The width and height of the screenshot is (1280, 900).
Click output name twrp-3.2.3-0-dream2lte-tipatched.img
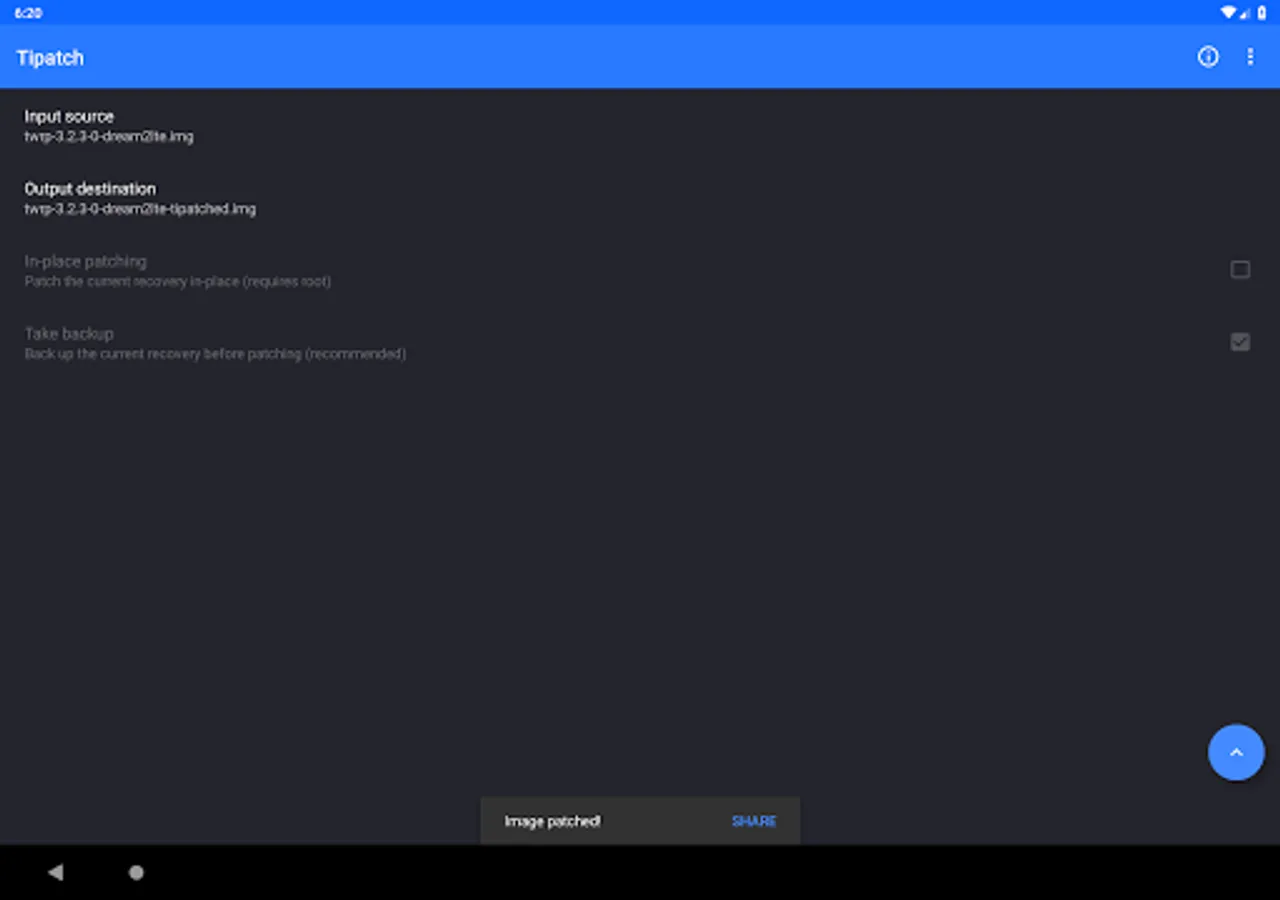point(140,209)
